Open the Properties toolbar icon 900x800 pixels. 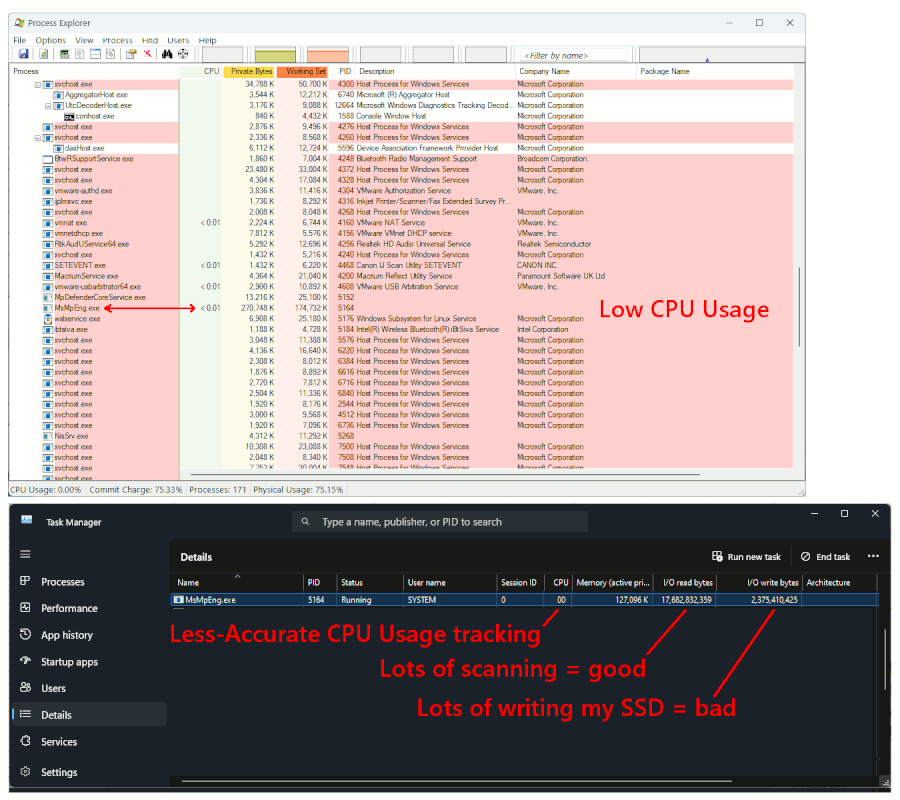pyautogui.click(x=131, y=54)
